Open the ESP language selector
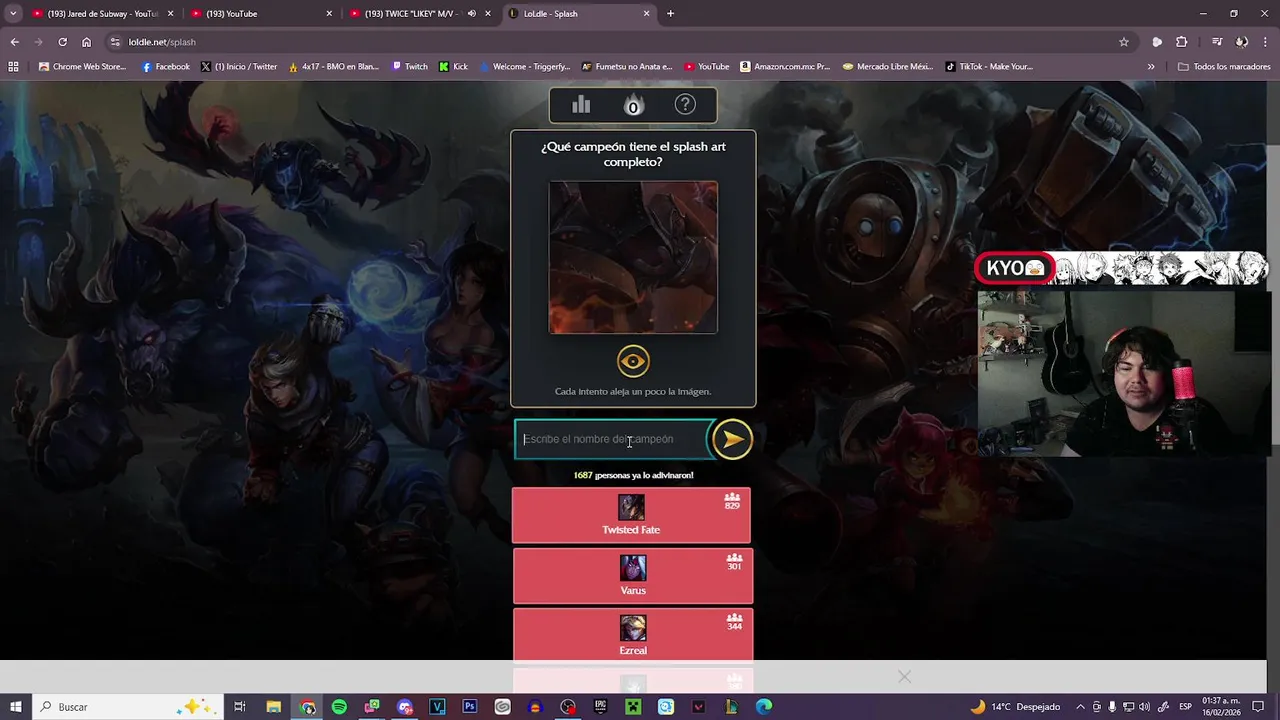Screen dimensions: 1280x720 tap(1185, 707)
